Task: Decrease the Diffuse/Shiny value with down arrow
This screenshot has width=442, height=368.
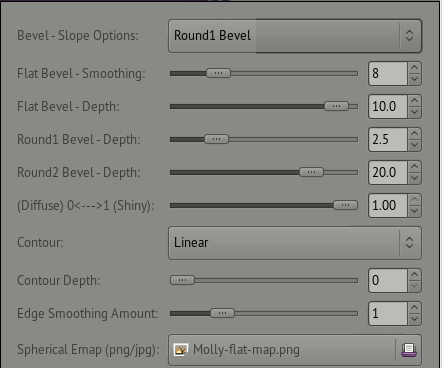Action: (x=414, y=211)
